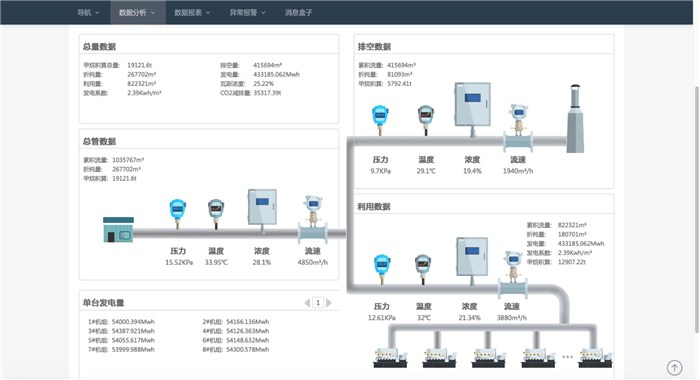
Task: Click the CO2减排量 35317.39t value
Action: (267, 93)
